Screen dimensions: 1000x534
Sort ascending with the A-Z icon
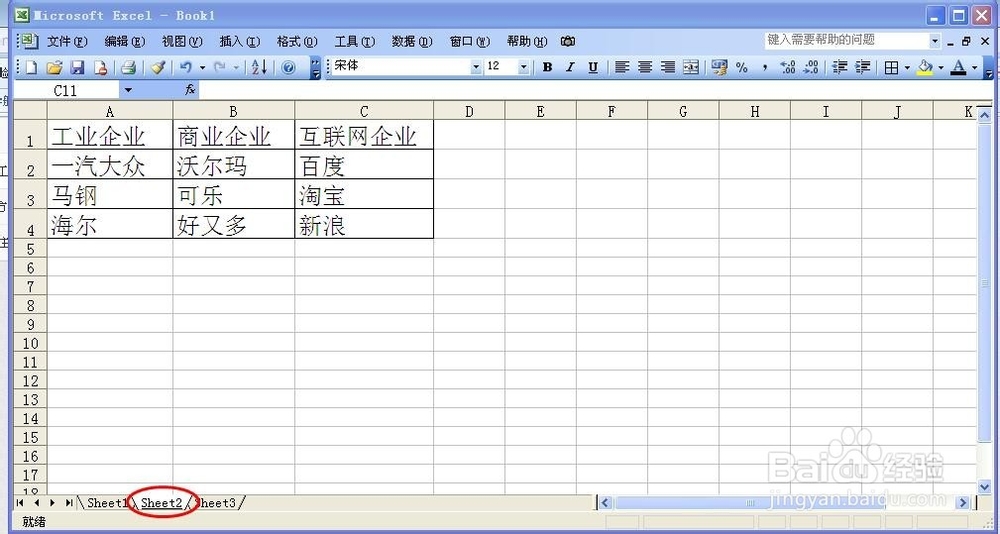(260, 67)
